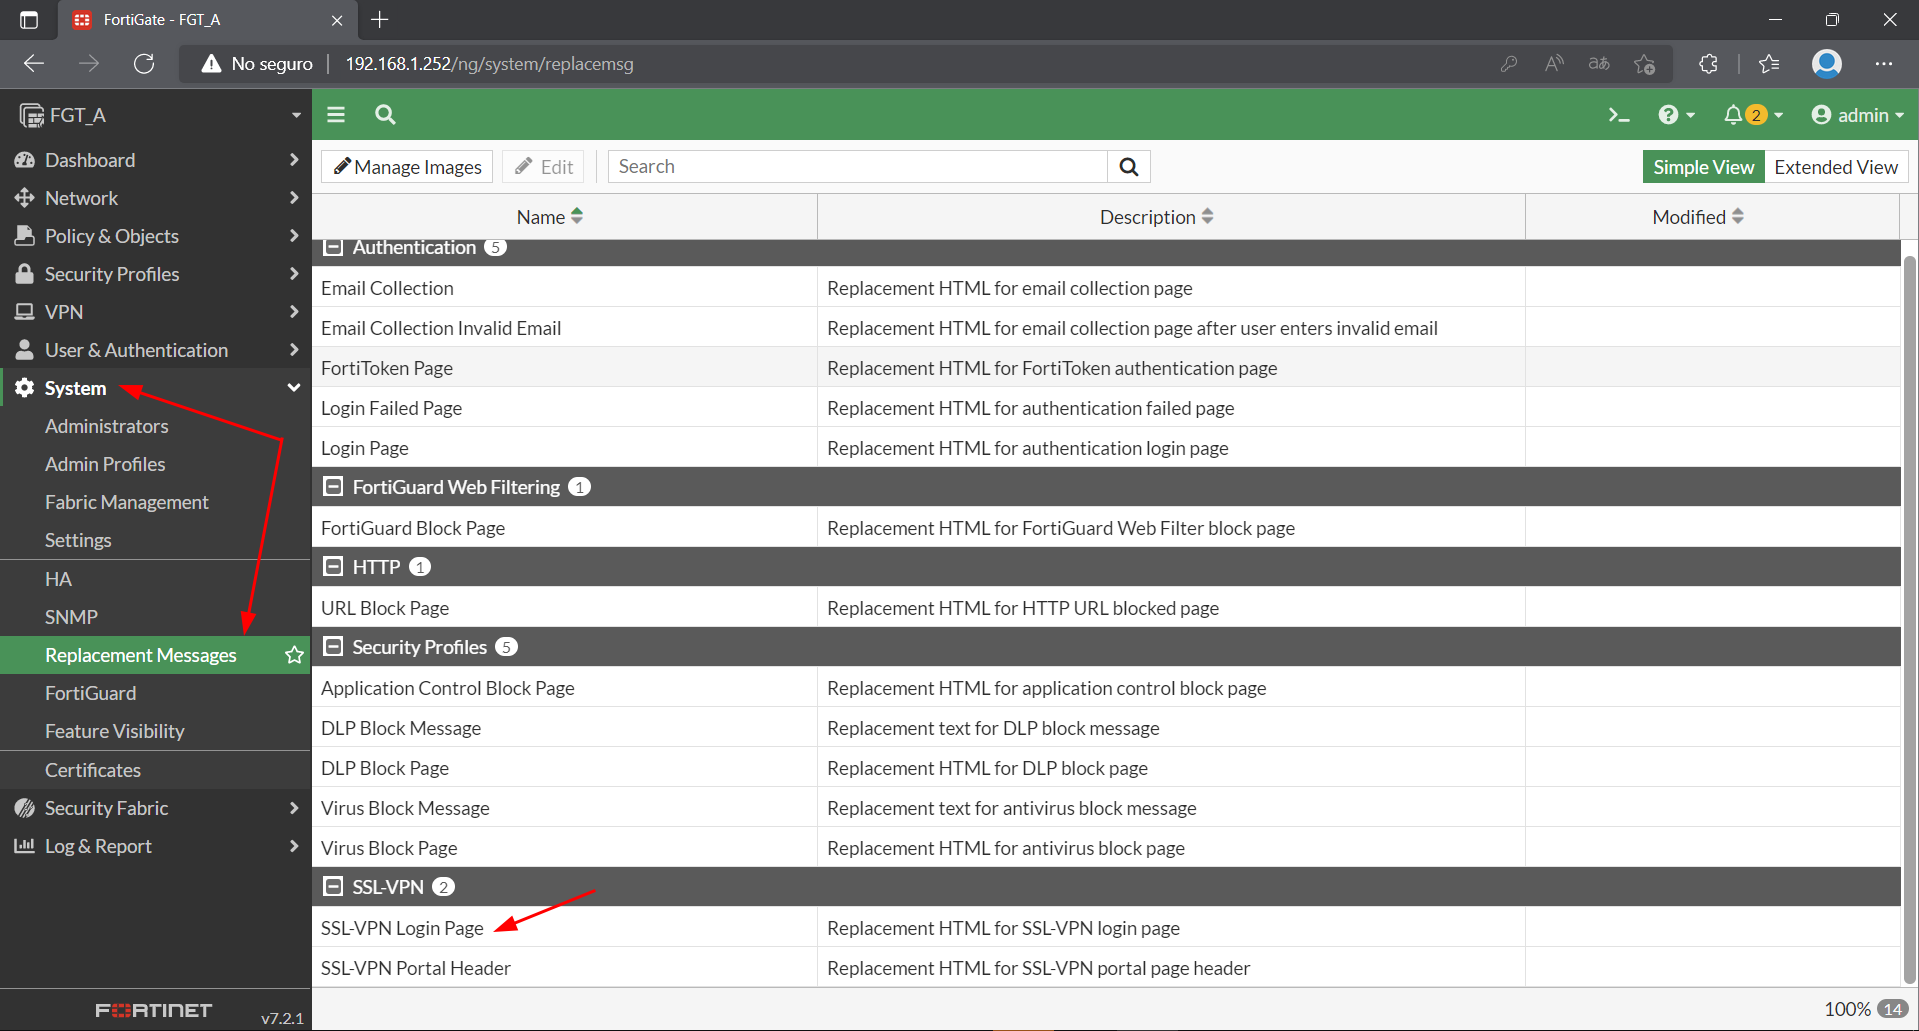Open the CLI console icon
Image resolution: width=1919 pixels, height=1031 pixels.
1618,115
